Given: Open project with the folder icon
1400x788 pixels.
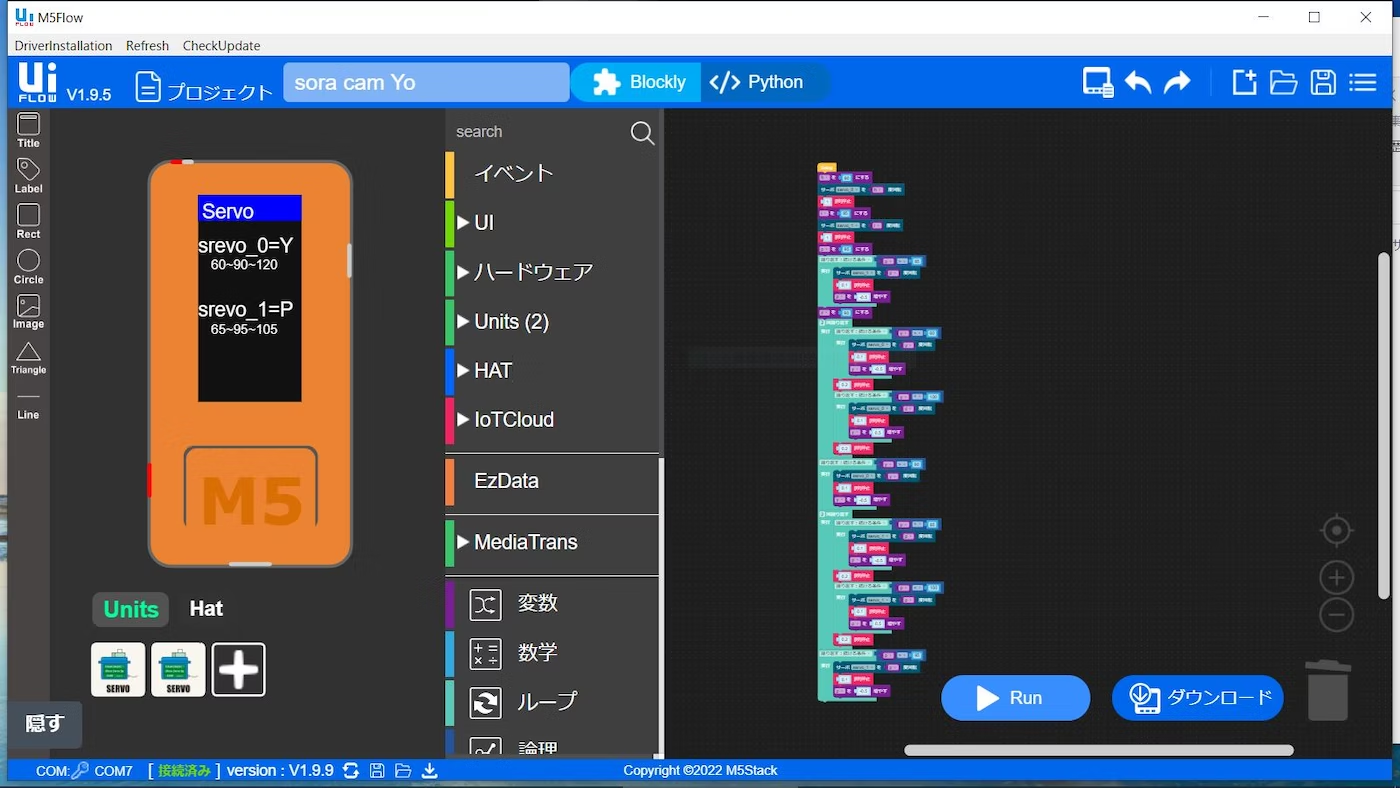Looking at the screenshot, I should [x=1283, y=83].
